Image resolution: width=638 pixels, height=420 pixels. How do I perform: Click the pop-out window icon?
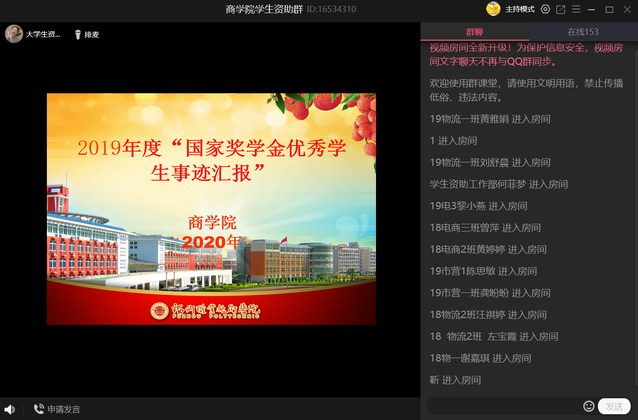tap(560, 9)
